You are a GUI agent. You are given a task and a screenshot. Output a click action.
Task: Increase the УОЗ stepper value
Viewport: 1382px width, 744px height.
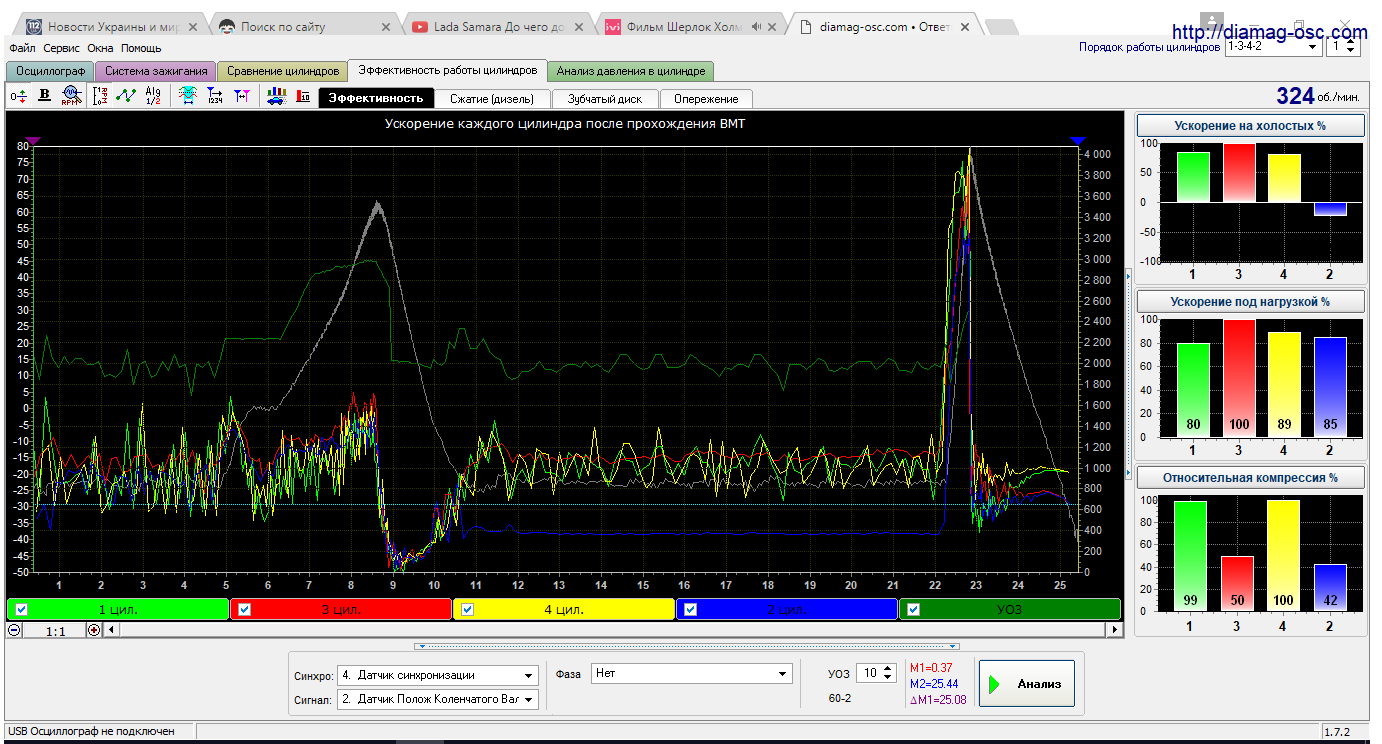pos(888,669)
